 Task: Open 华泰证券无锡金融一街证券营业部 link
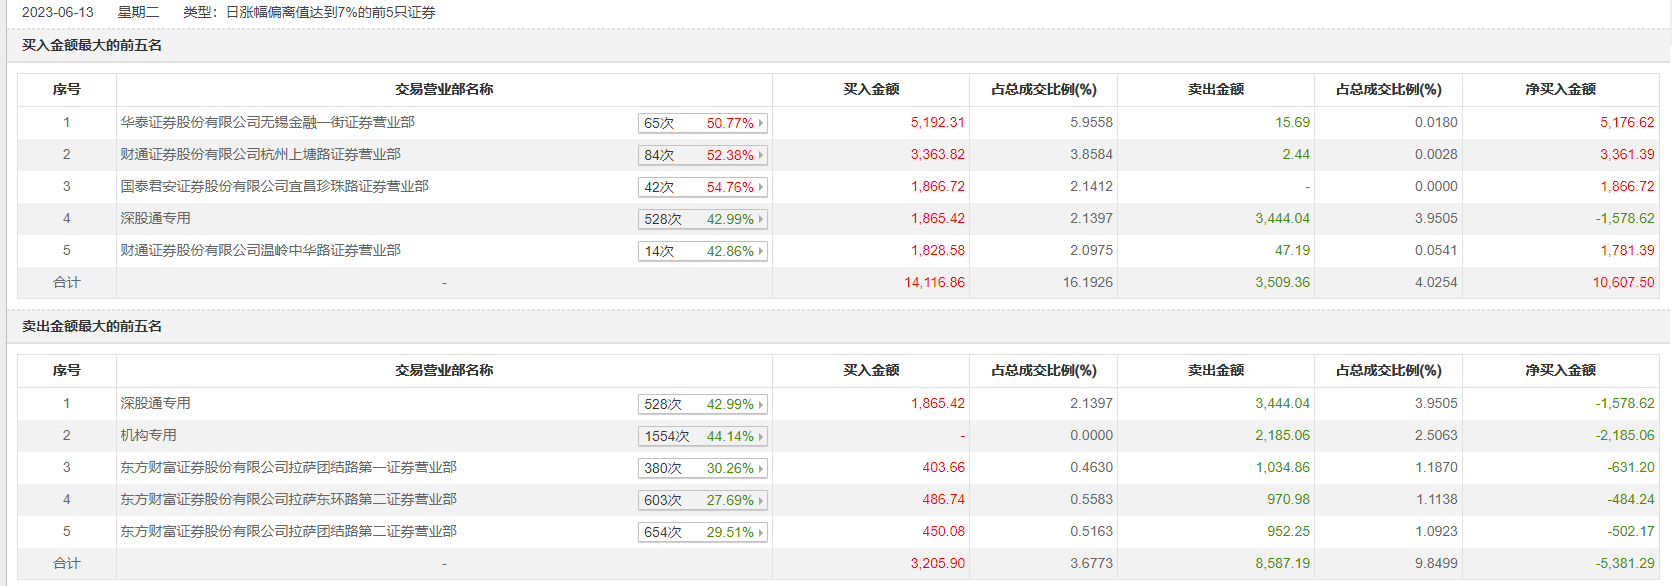[x=267, y=122]
